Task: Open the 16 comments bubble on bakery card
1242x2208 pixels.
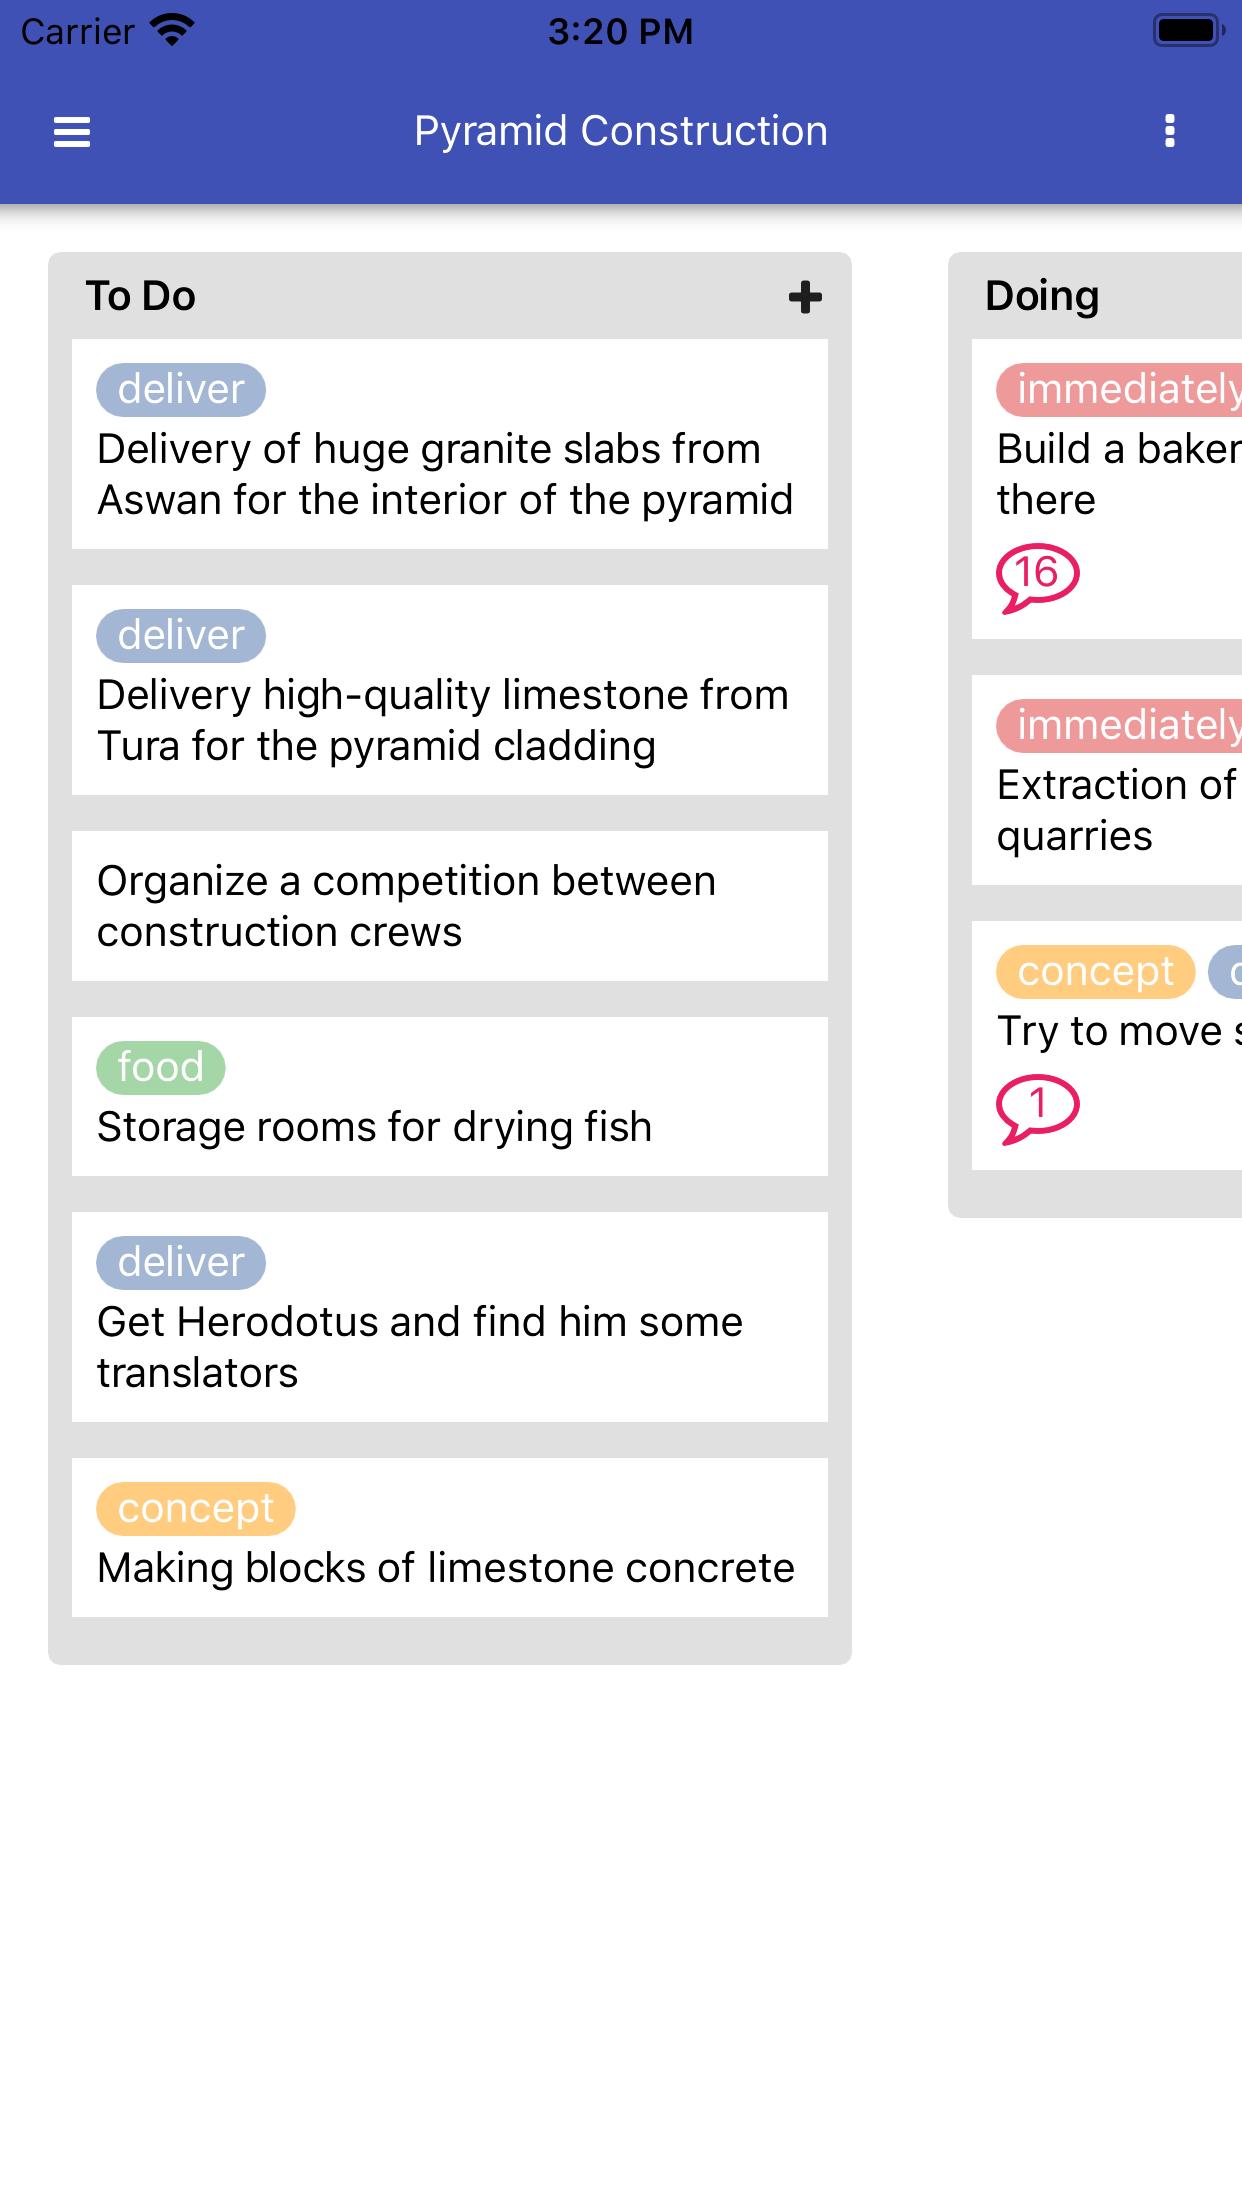Action: [x=1037, y=577]
